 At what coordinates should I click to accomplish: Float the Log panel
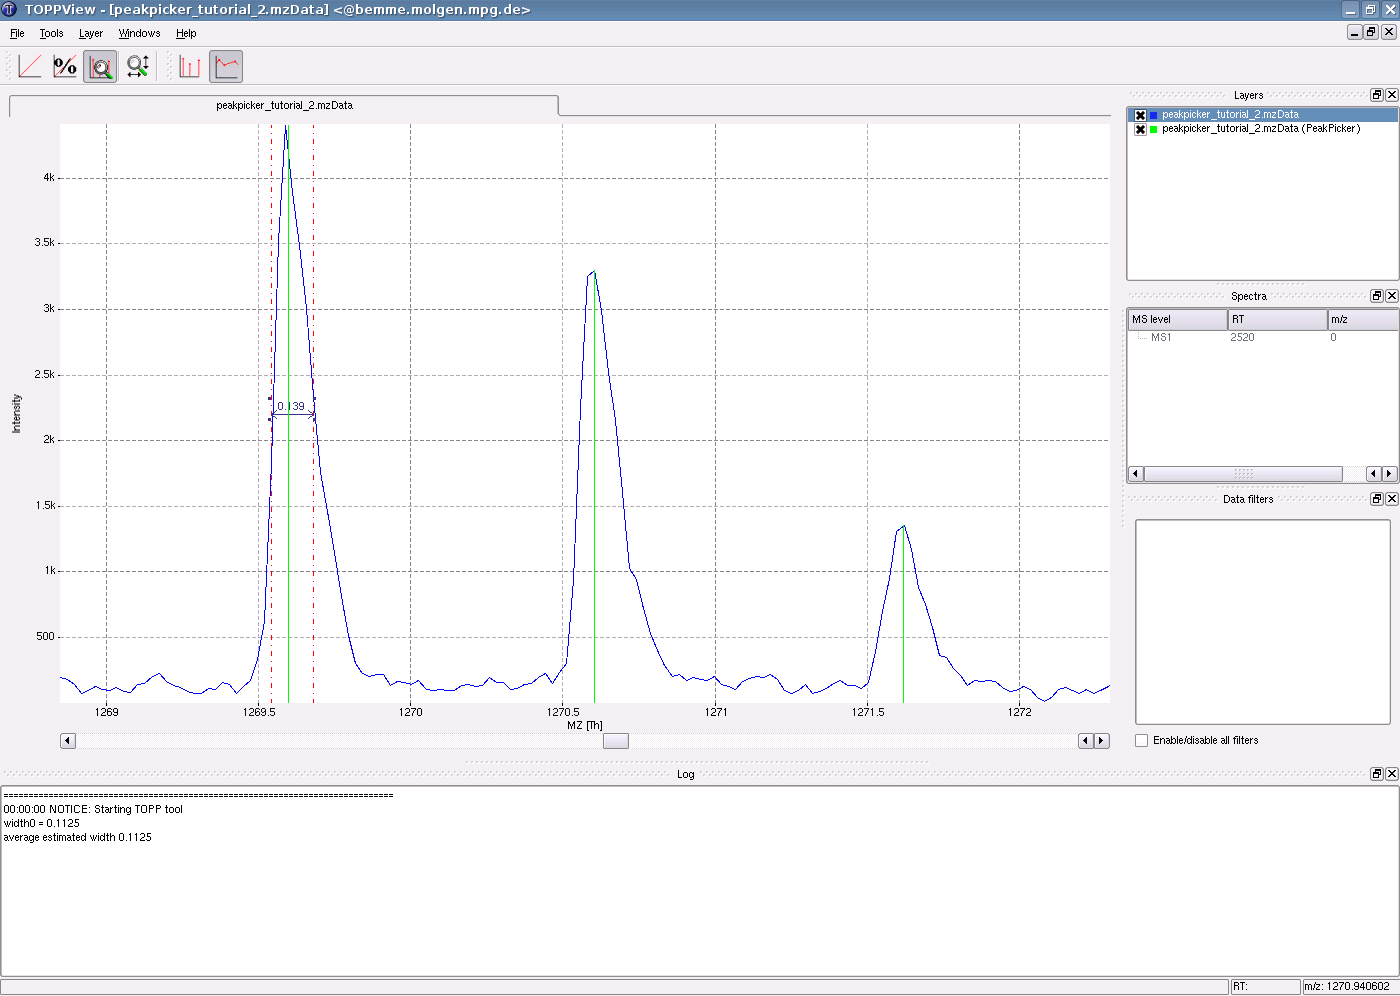(x=1376, y=774)
